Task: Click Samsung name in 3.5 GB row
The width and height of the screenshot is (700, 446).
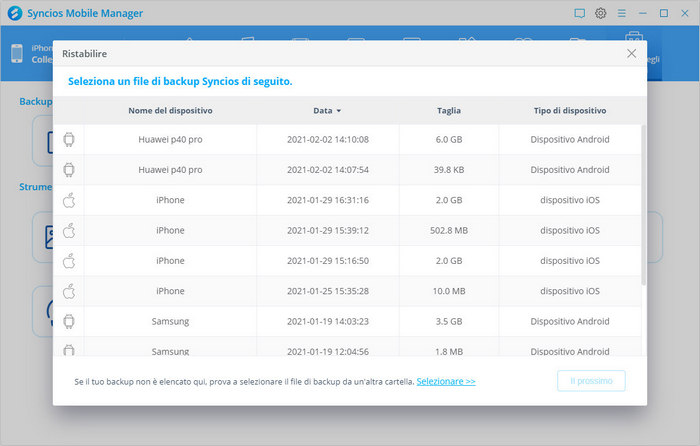Action: pyautogui.click(x=170, y=321)
